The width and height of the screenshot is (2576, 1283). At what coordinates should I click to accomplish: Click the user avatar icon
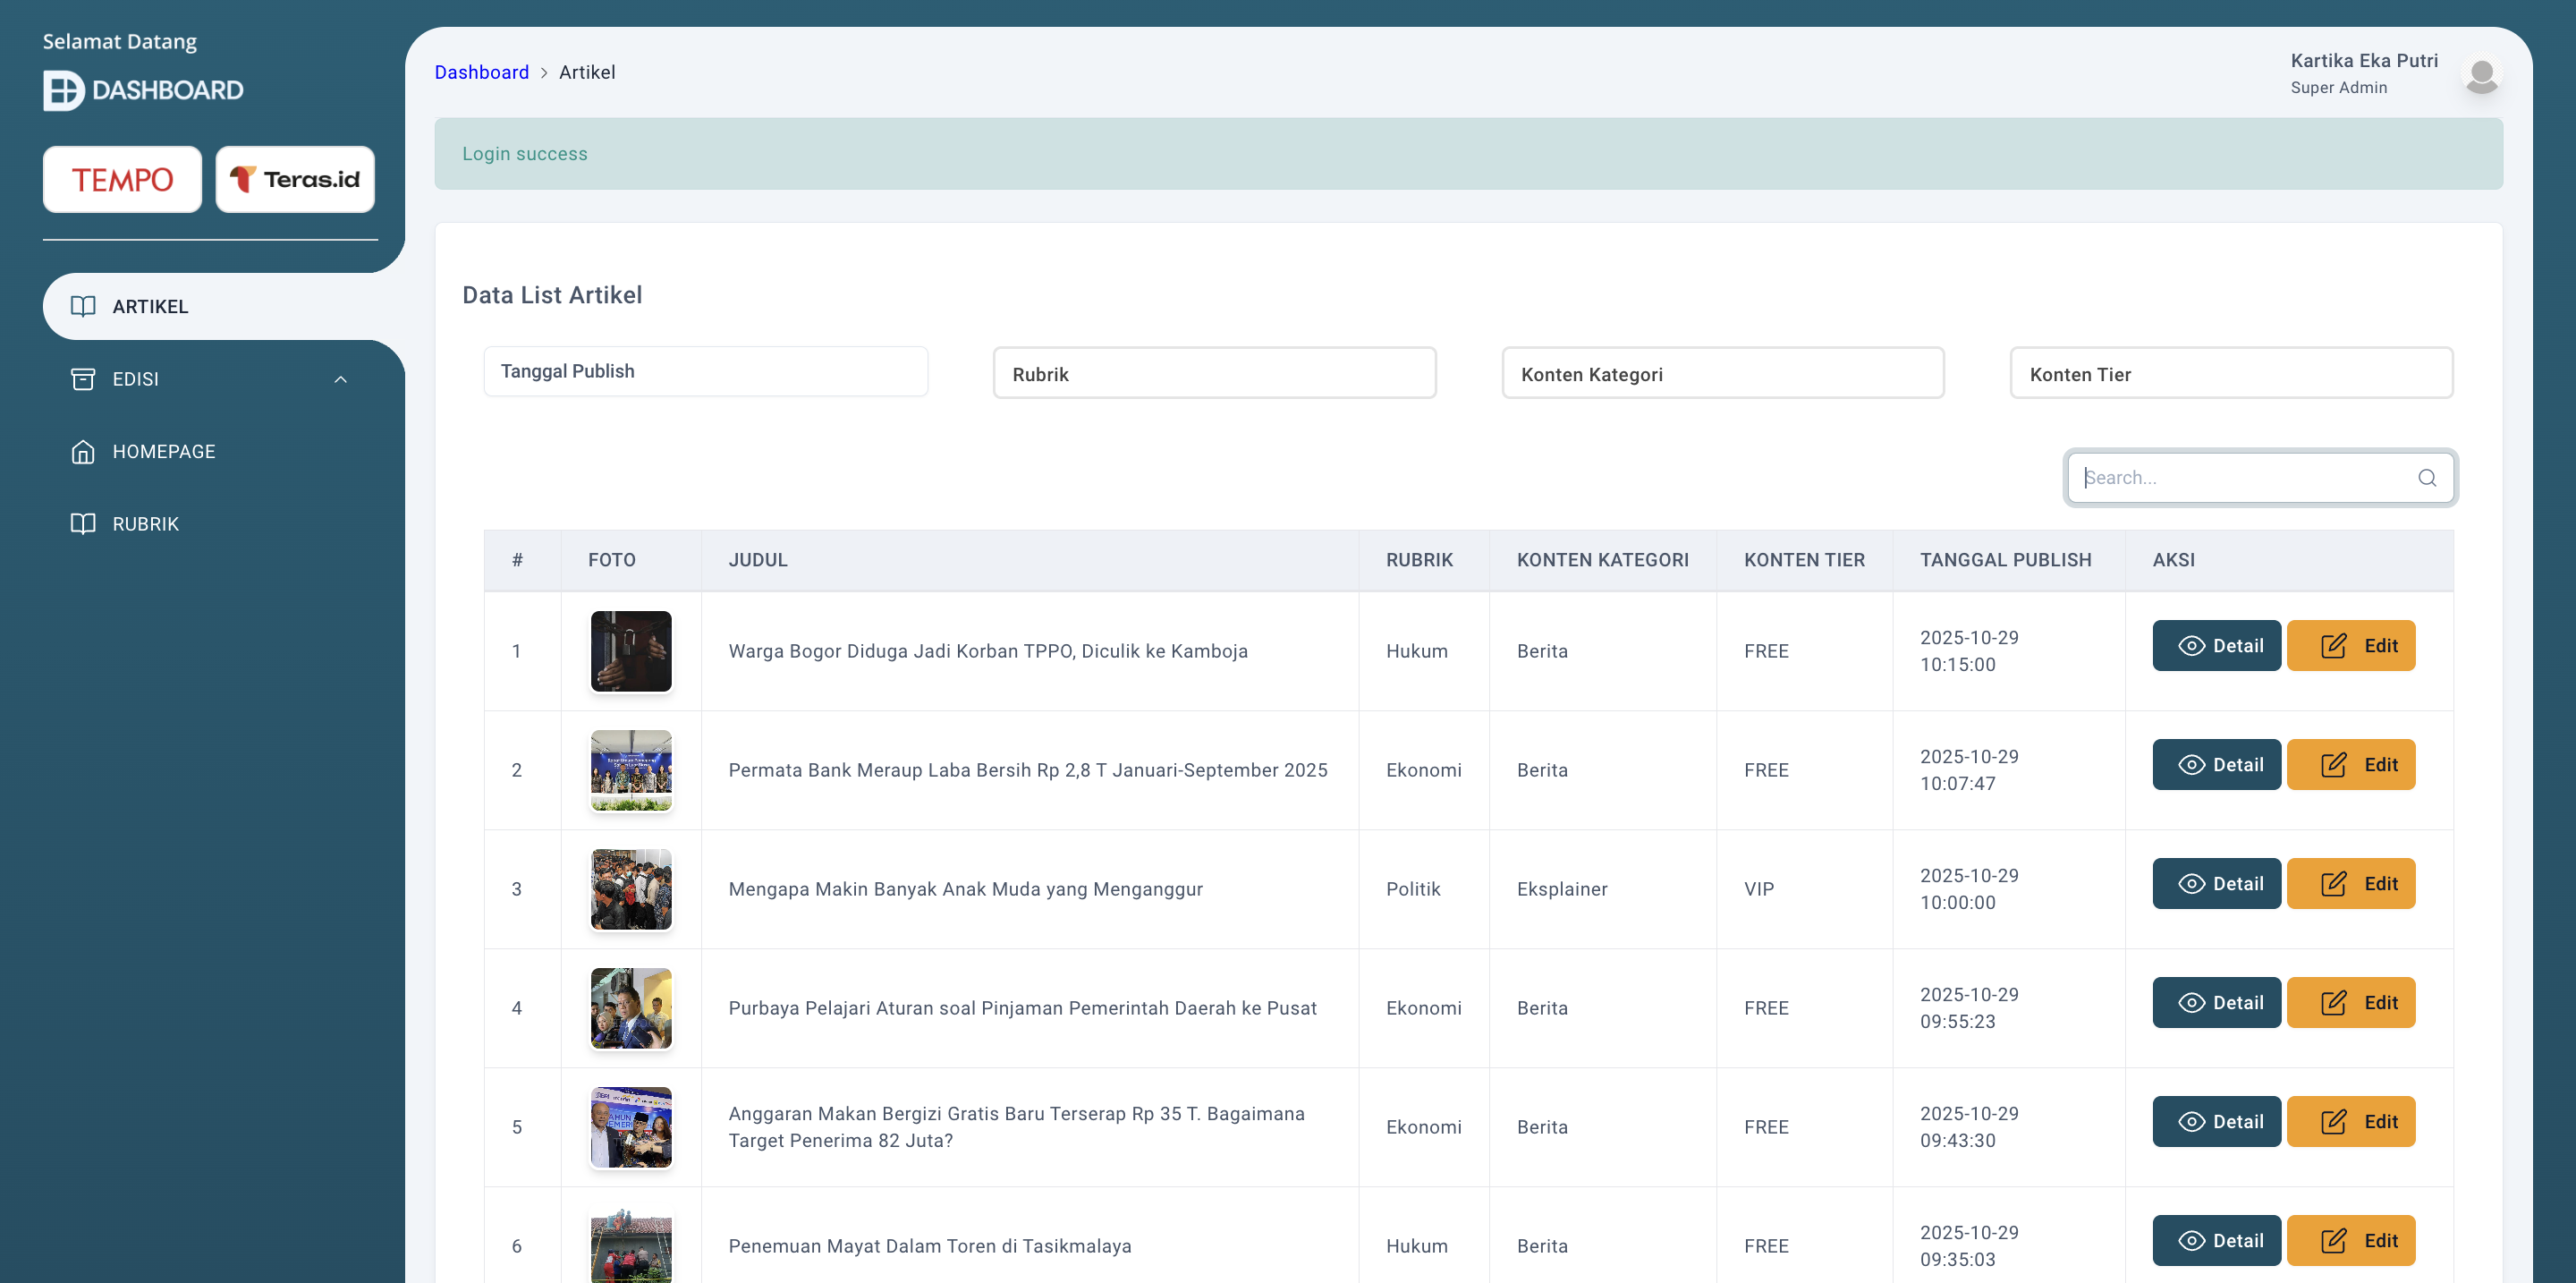2481,75
